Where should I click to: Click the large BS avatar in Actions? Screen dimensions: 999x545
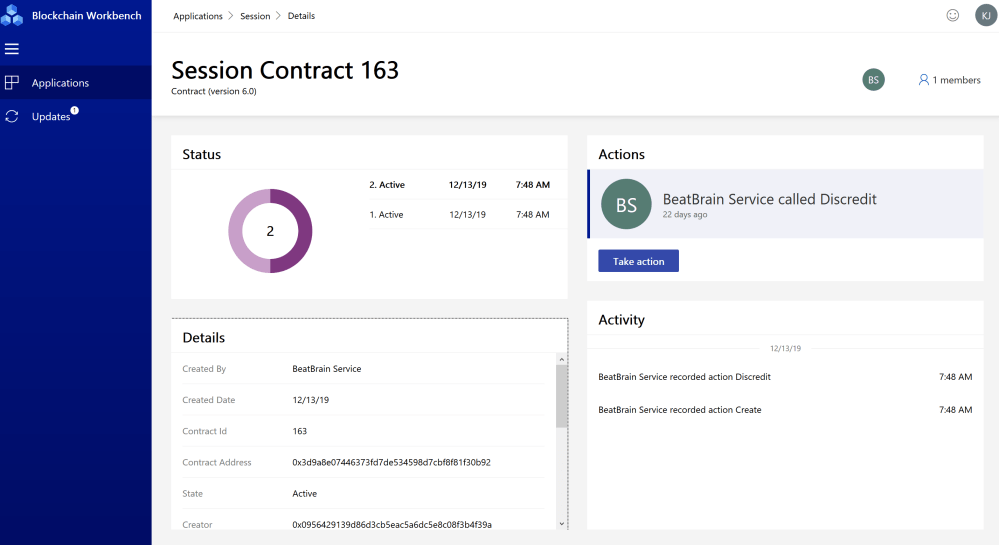coord(626,205)
